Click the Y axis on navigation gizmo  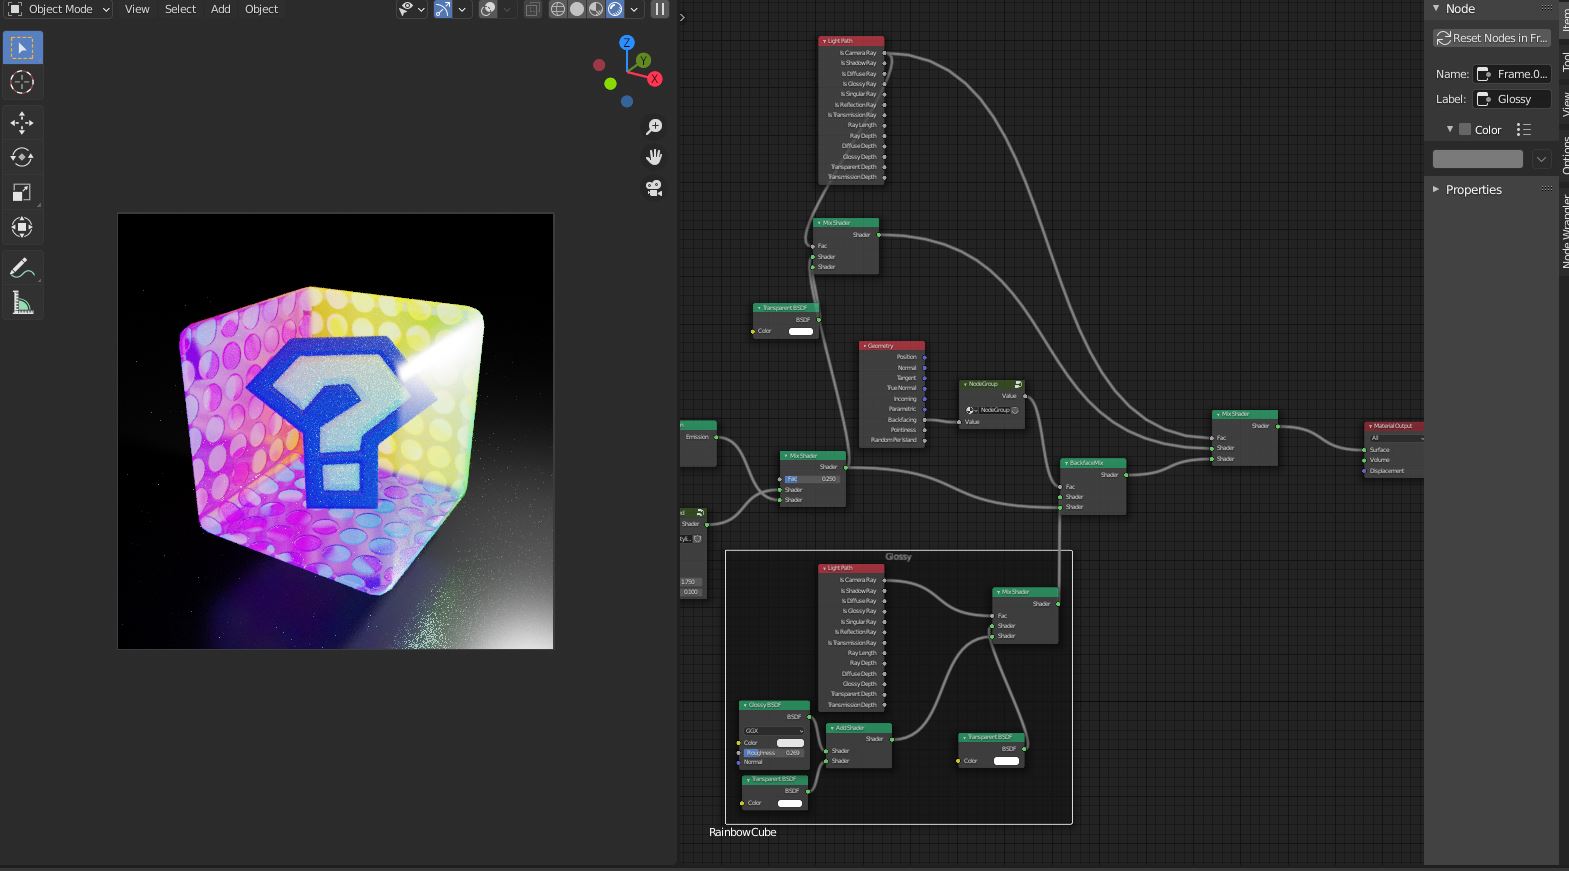click(x=643, y=61)
